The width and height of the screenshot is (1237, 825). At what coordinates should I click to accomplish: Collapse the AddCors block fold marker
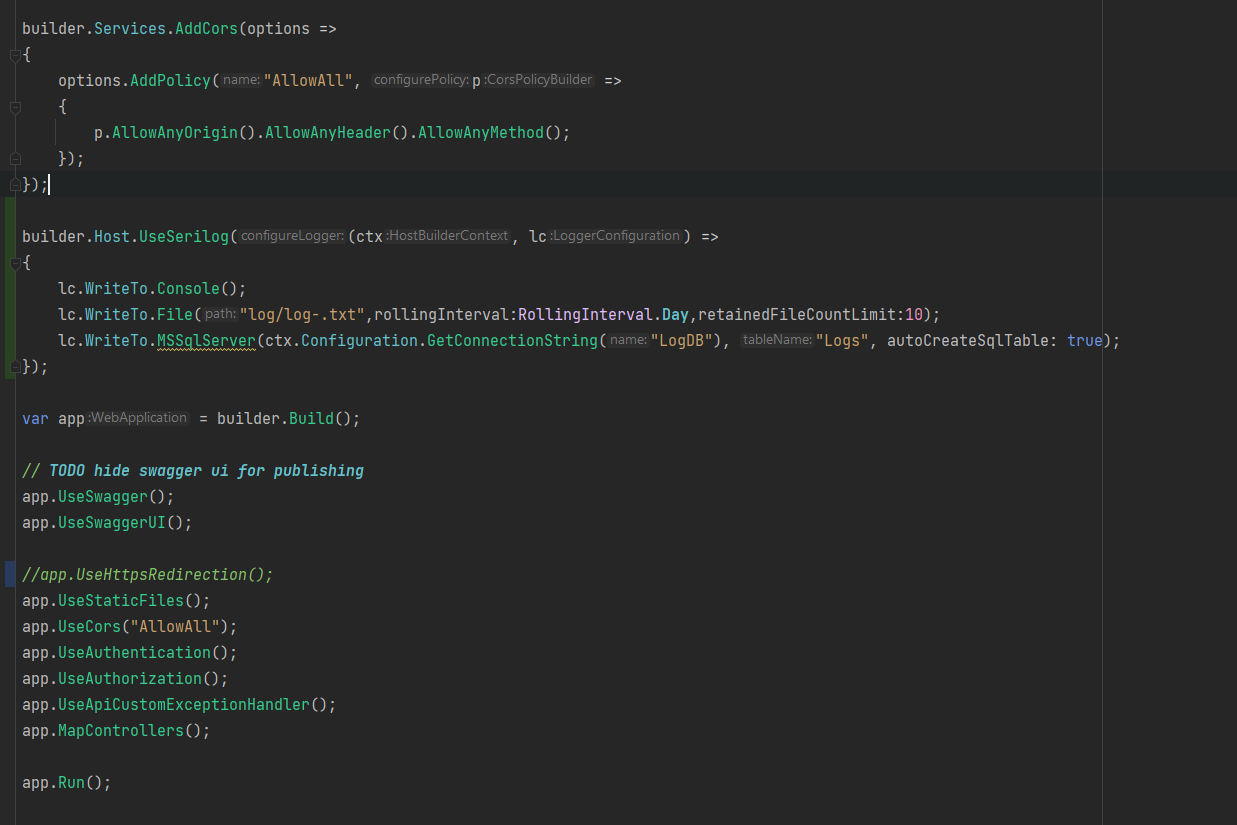point(15,55)
